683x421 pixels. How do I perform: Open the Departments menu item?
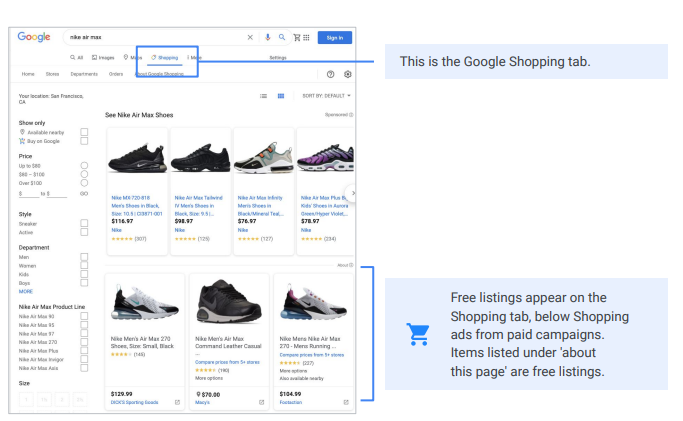(x=84, y=74)
